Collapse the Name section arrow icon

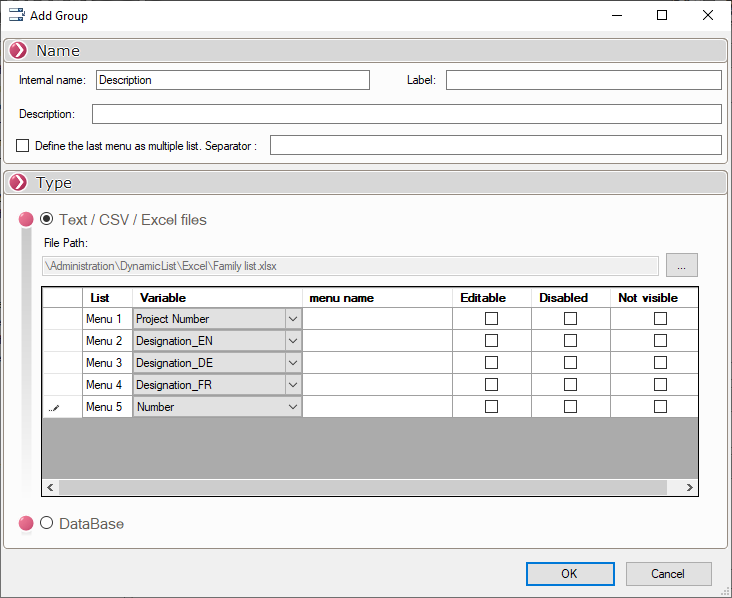pos(18,51)
